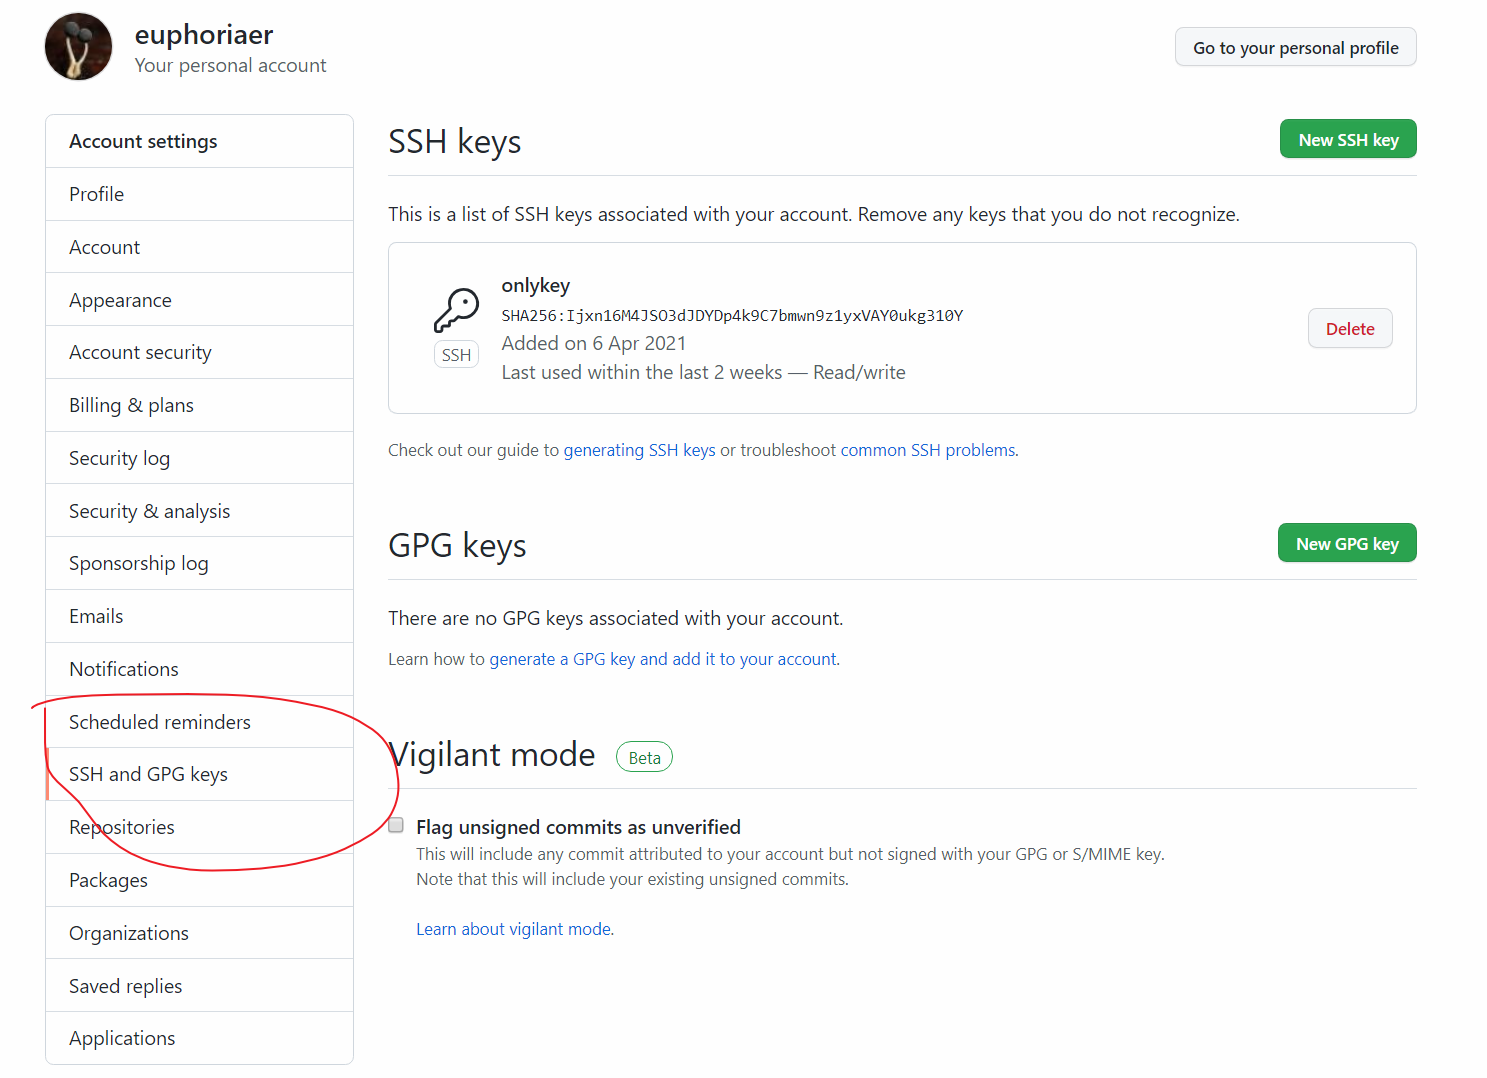The height and width of the screenshot is (1078, 1487).
Task: Click the onlykey key title
Action: point(536,286)
